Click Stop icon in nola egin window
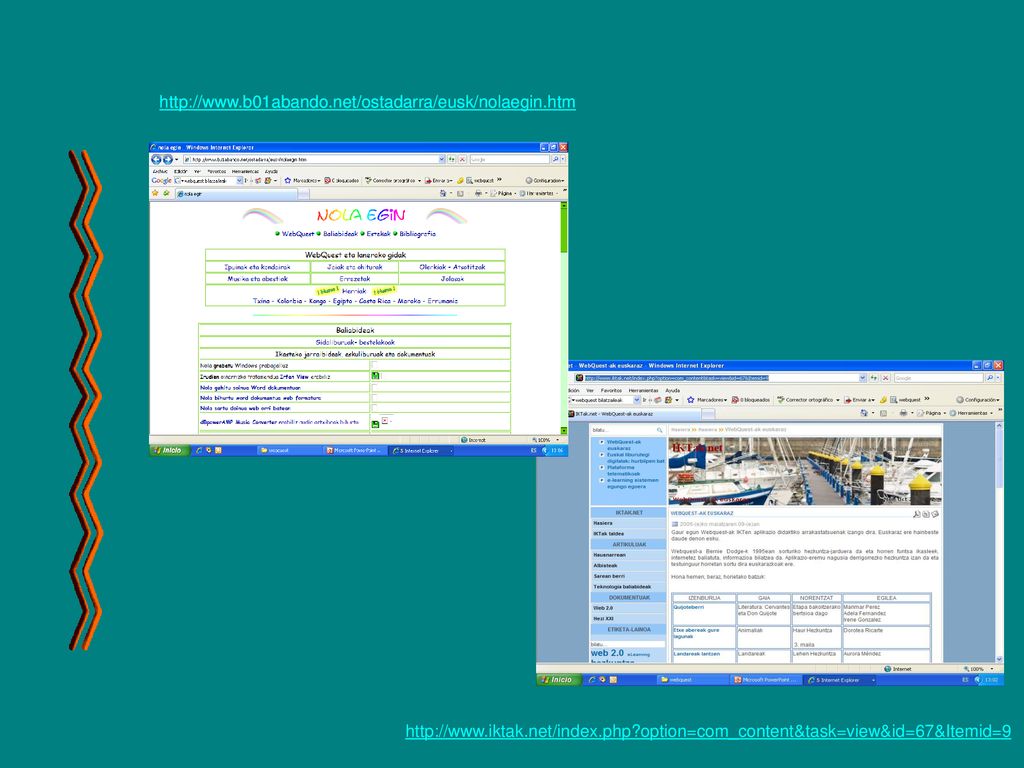The height and width of the screenshot is (768, 1024). coord(462,159)
